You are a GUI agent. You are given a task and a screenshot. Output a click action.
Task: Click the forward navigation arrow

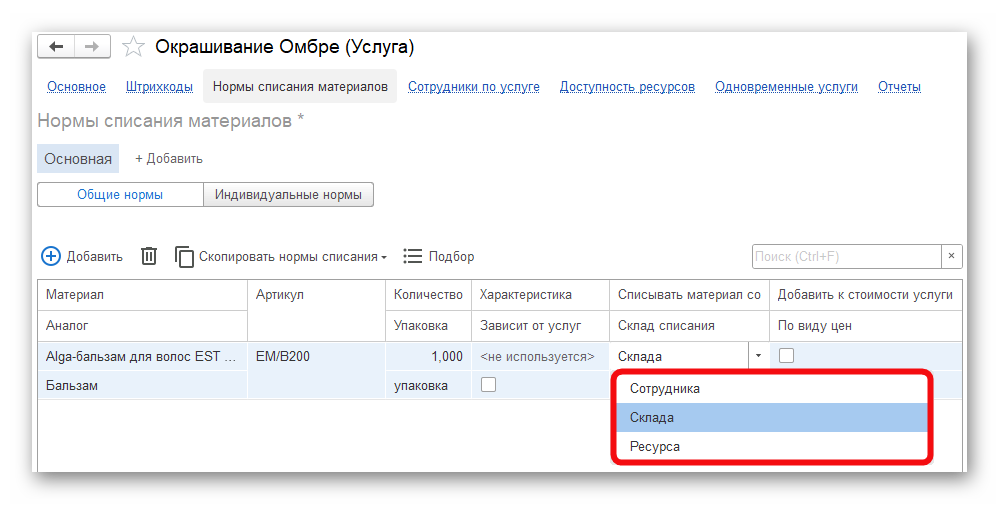point(92,47)
